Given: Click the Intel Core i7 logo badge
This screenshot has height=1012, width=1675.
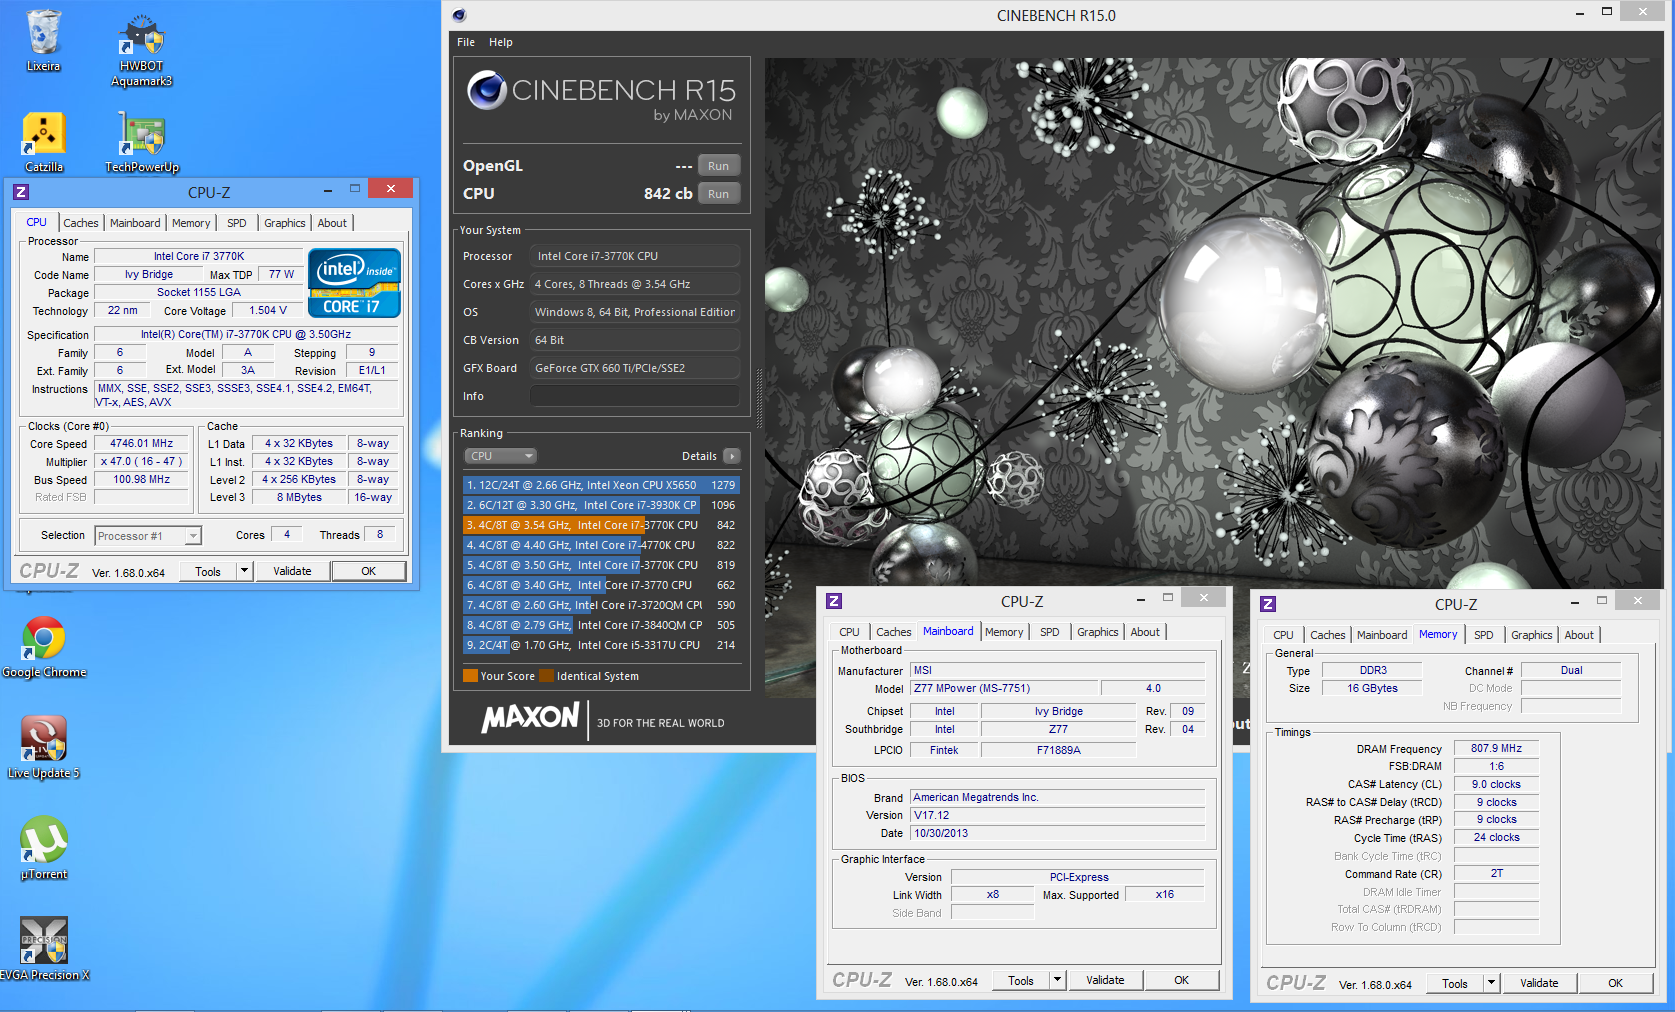Looking at the screenshot, I should coord(354,284).
